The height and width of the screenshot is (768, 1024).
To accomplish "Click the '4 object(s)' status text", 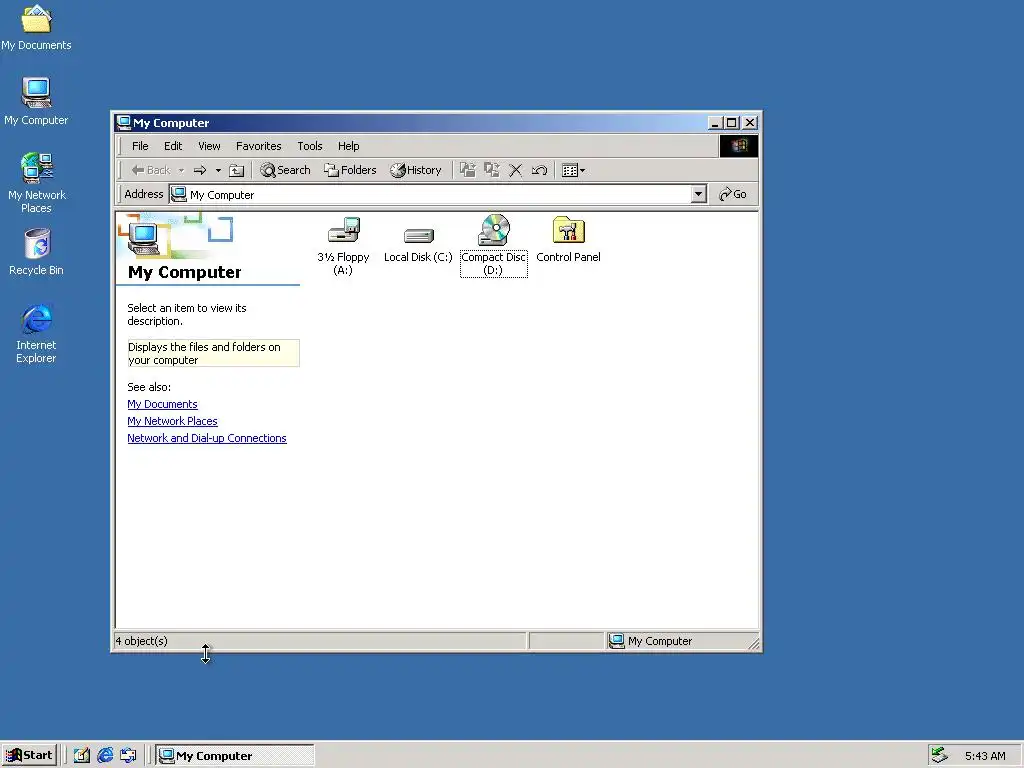I will [142, 641].
